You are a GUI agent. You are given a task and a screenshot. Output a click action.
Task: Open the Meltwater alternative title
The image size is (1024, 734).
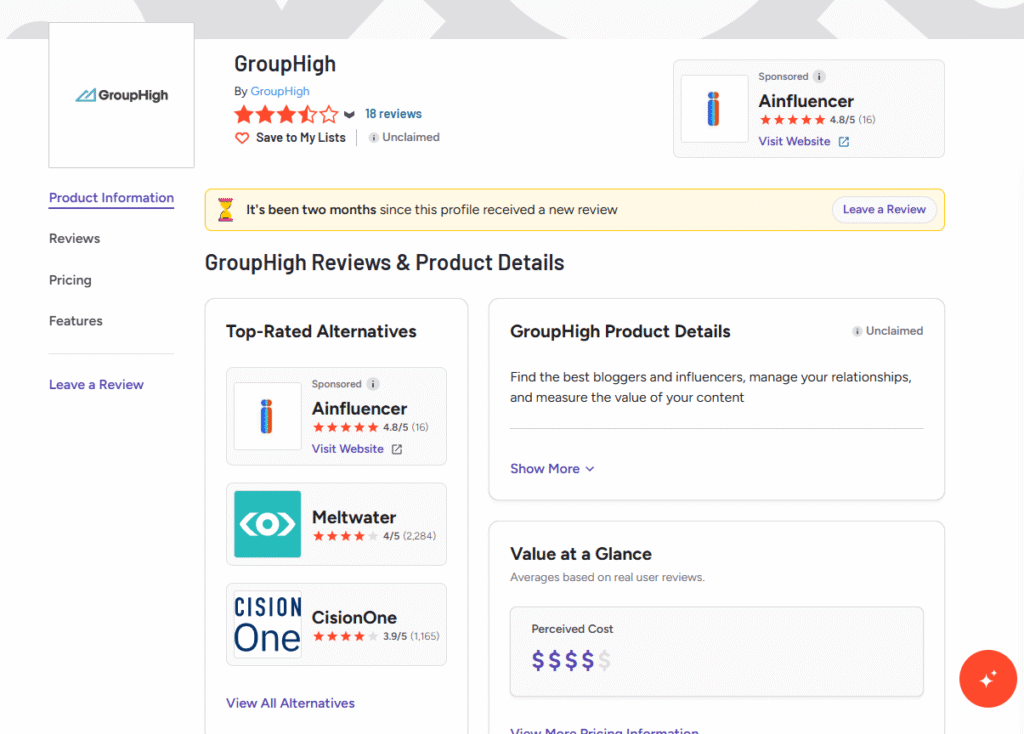[354, 517]
